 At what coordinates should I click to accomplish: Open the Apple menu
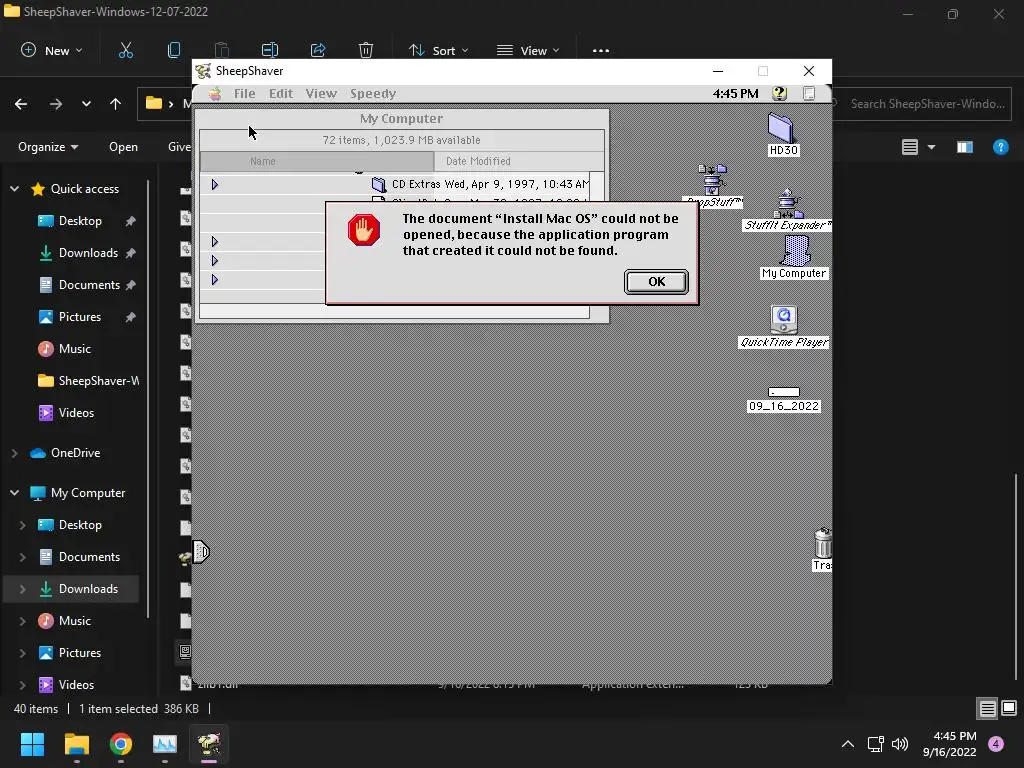(x=214, y=94)
